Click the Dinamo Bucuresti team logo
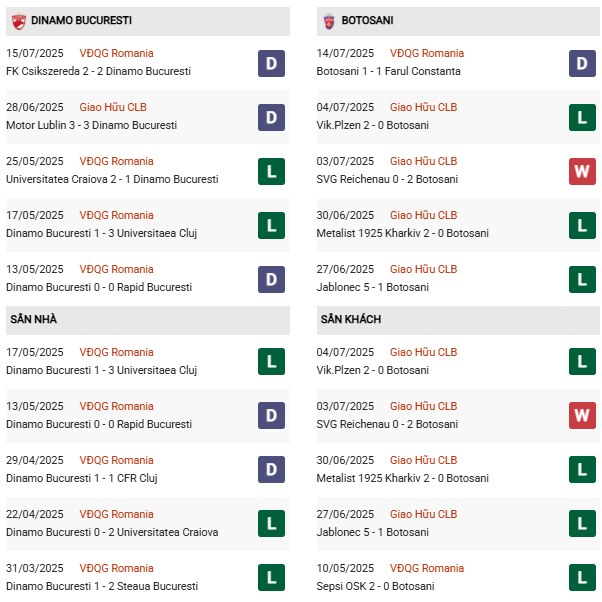 18,22
